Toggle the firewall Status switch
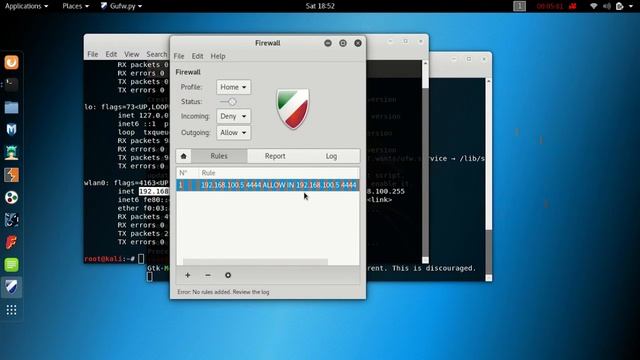 pos(228,102)
